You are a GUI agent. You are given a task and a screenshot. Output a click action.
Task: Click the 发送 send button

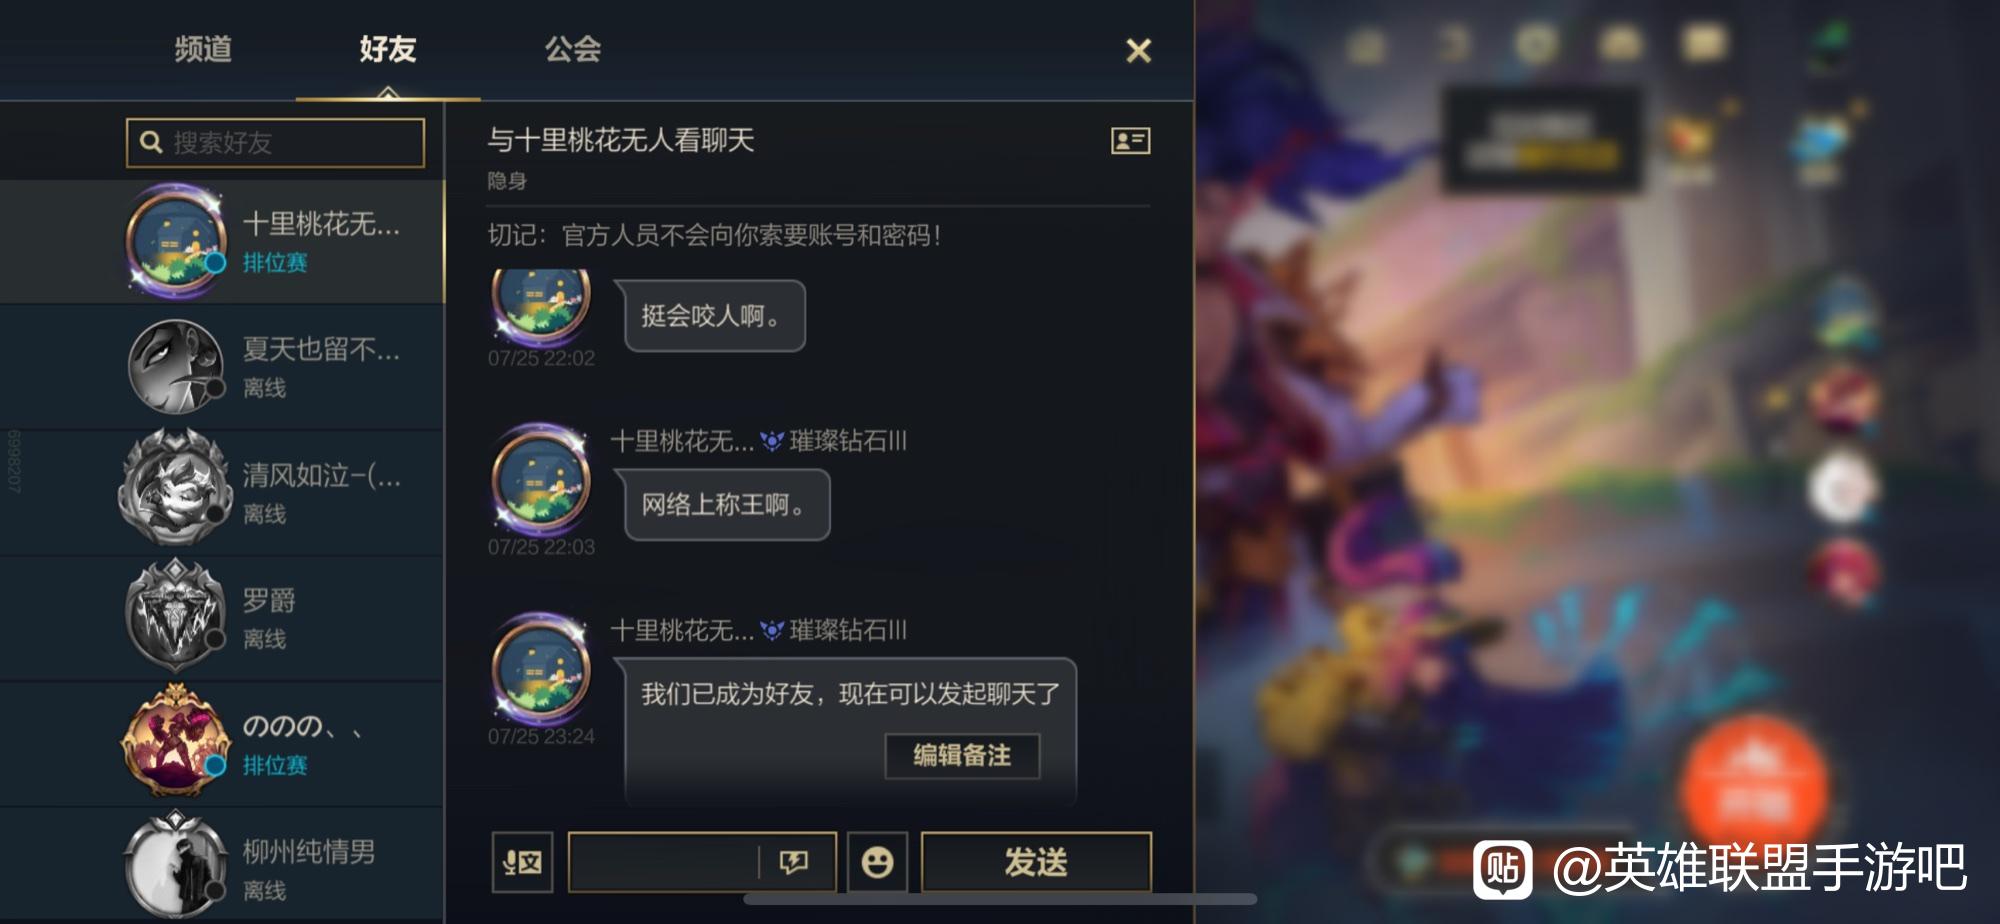click(x=1036, y=862)
